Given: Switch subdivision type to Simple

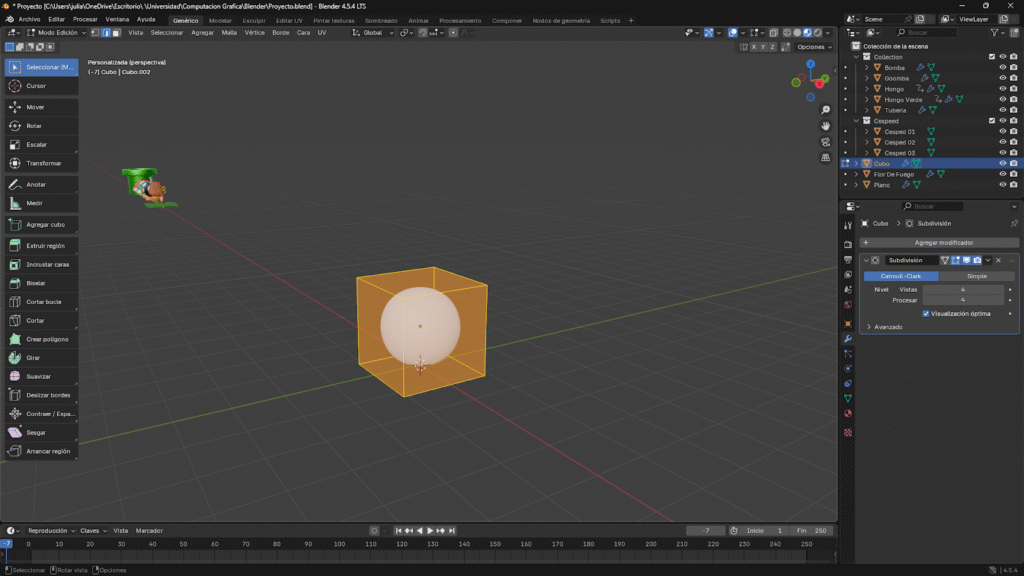Looking at the screenshot, I should pos(976,276).
